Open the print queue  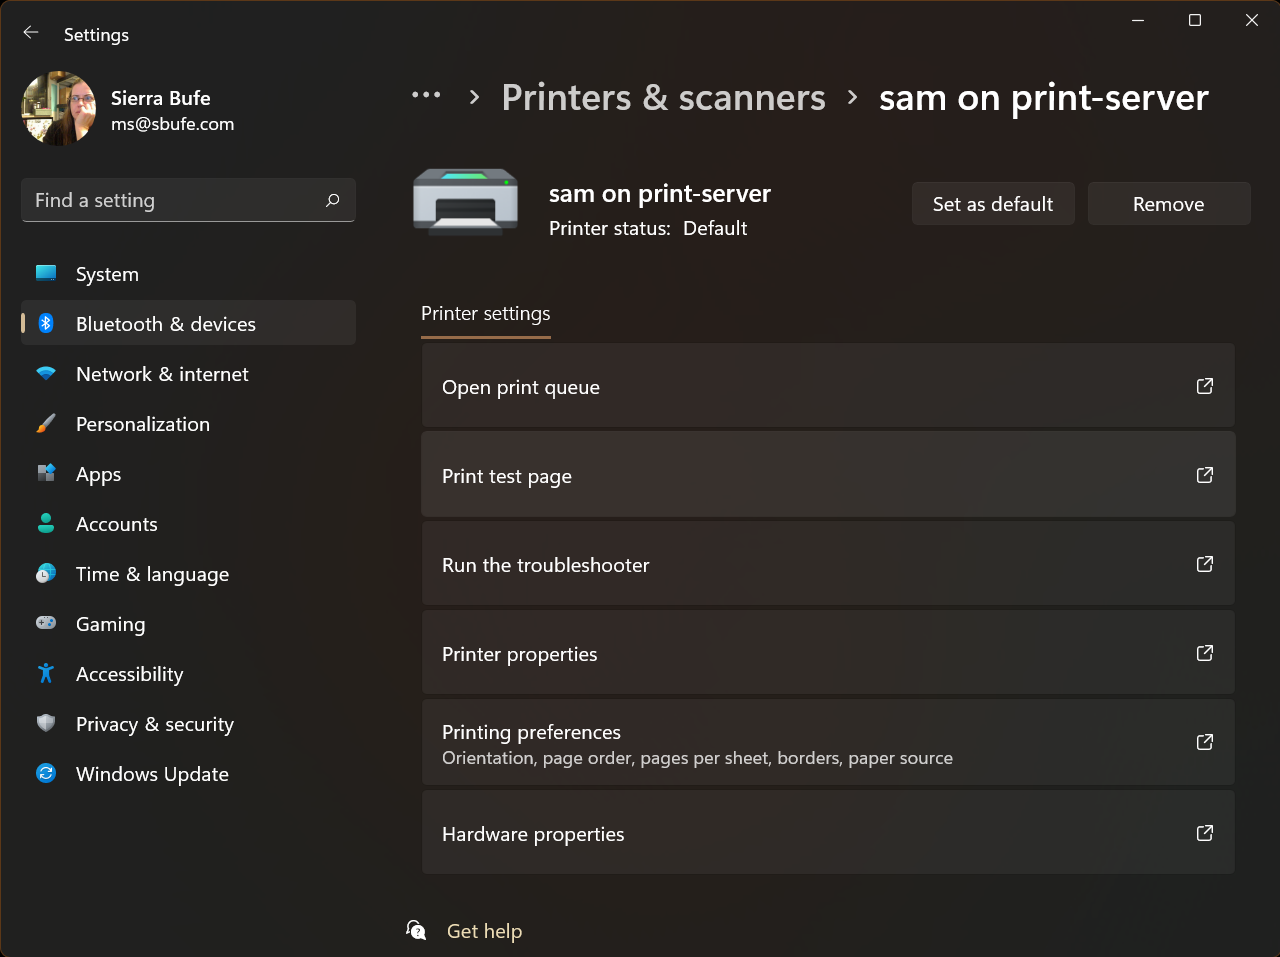(x=827, y=387)
